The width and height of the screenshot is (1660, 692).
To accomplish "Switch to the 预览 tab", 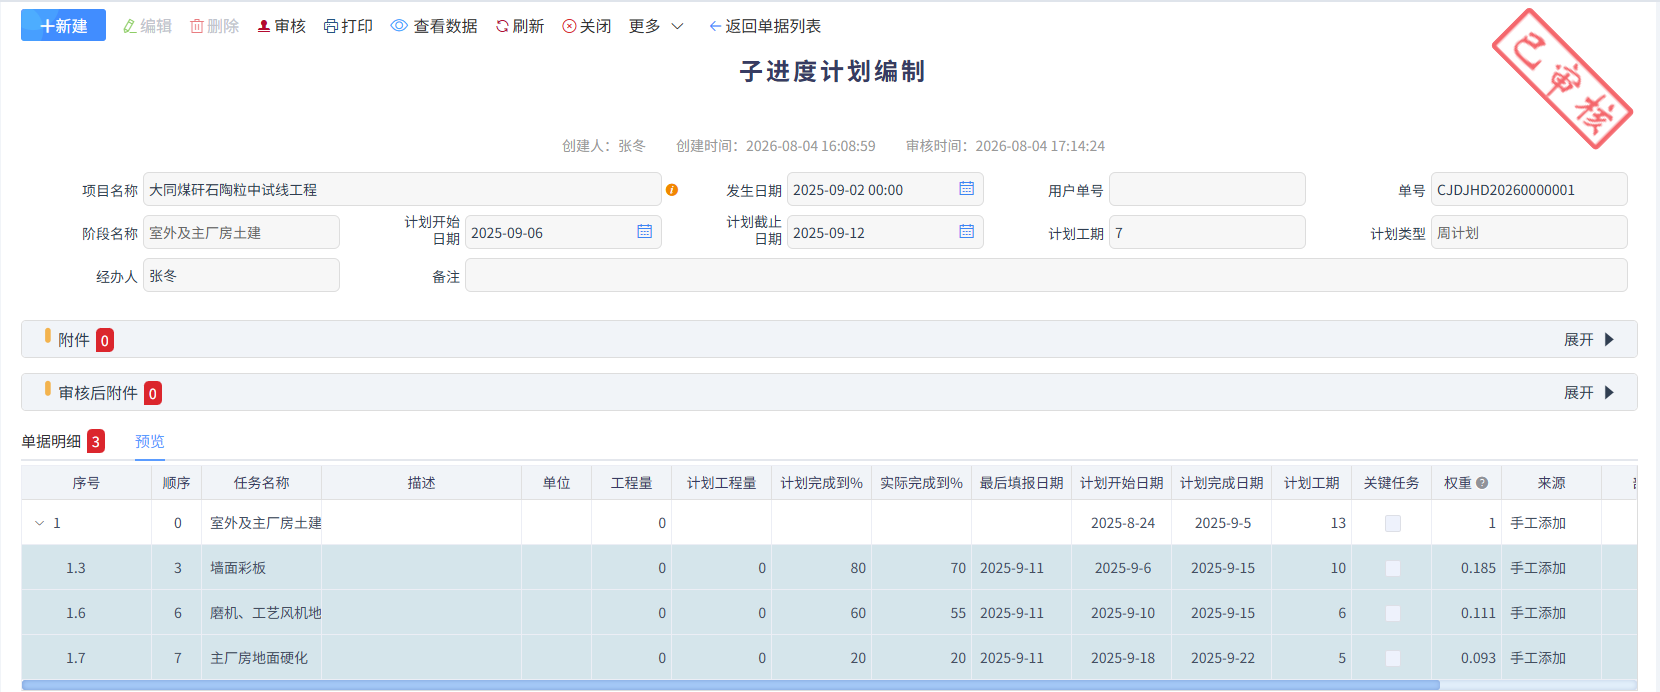I will point(150,441).
